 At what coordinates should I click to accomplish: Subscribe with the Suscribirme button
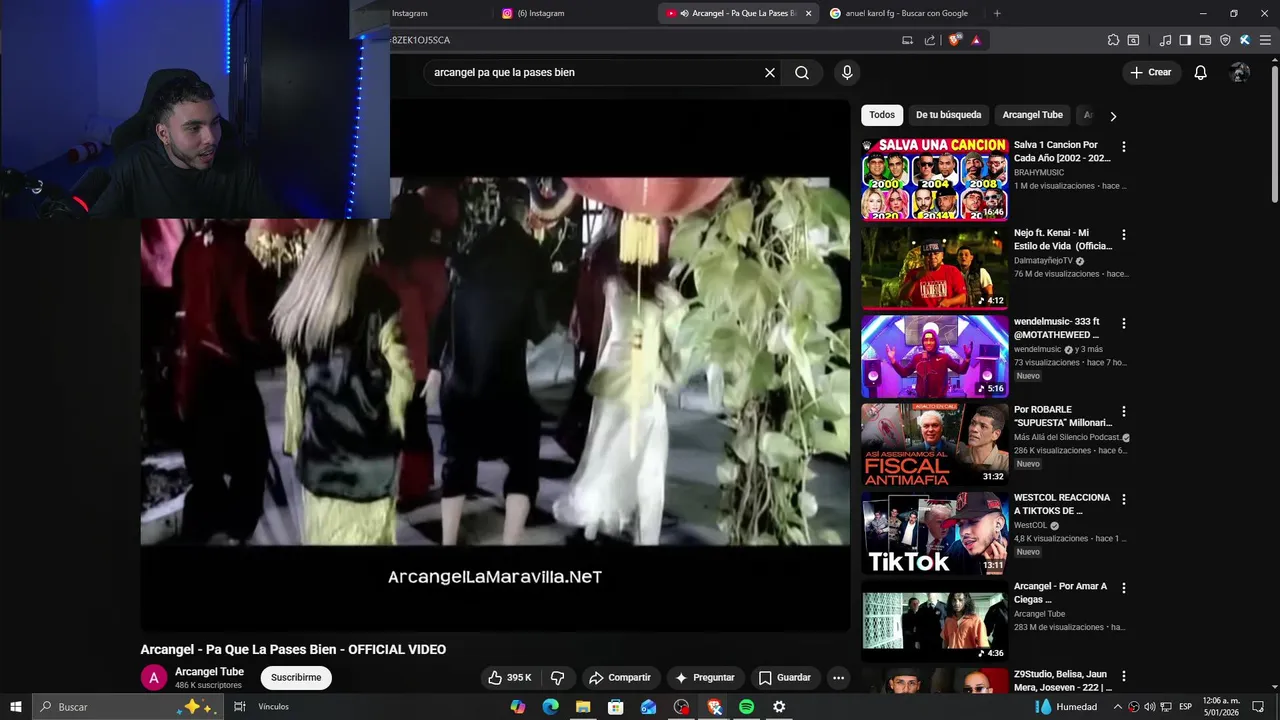coord(296,677)
